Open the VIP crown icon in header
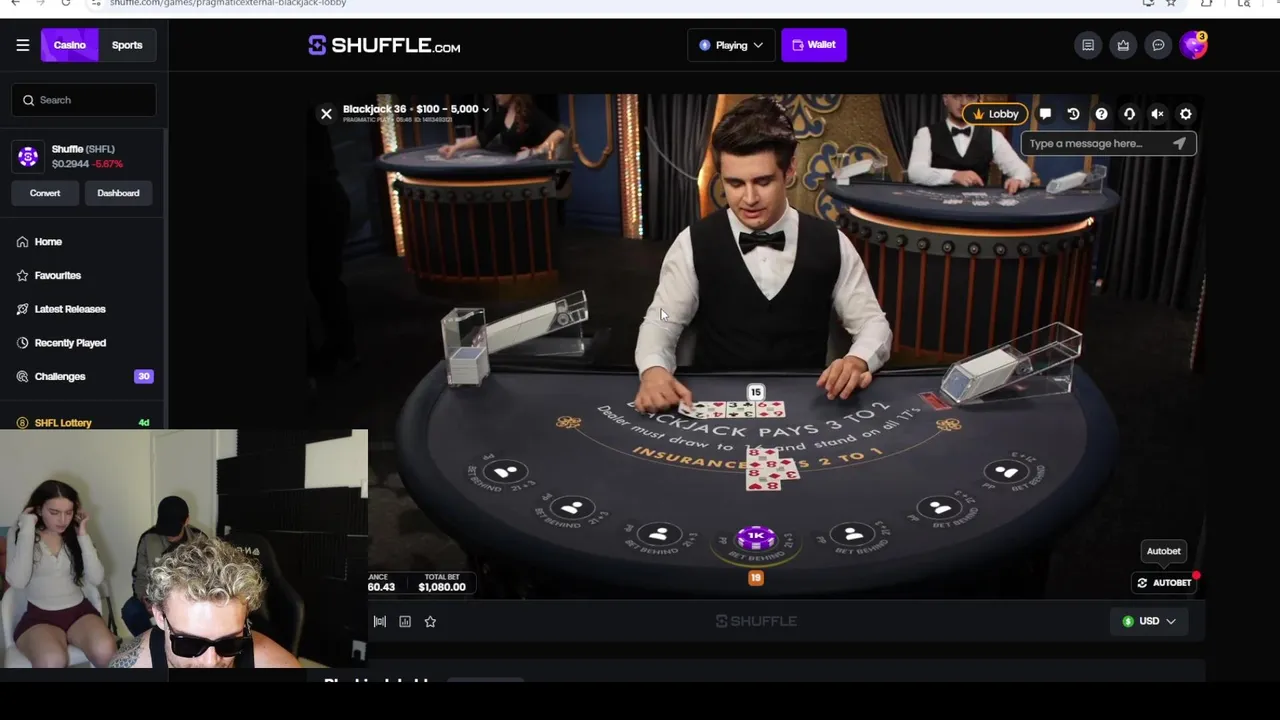Screen dimensions: 1280x720 [x=1123, y=45]
